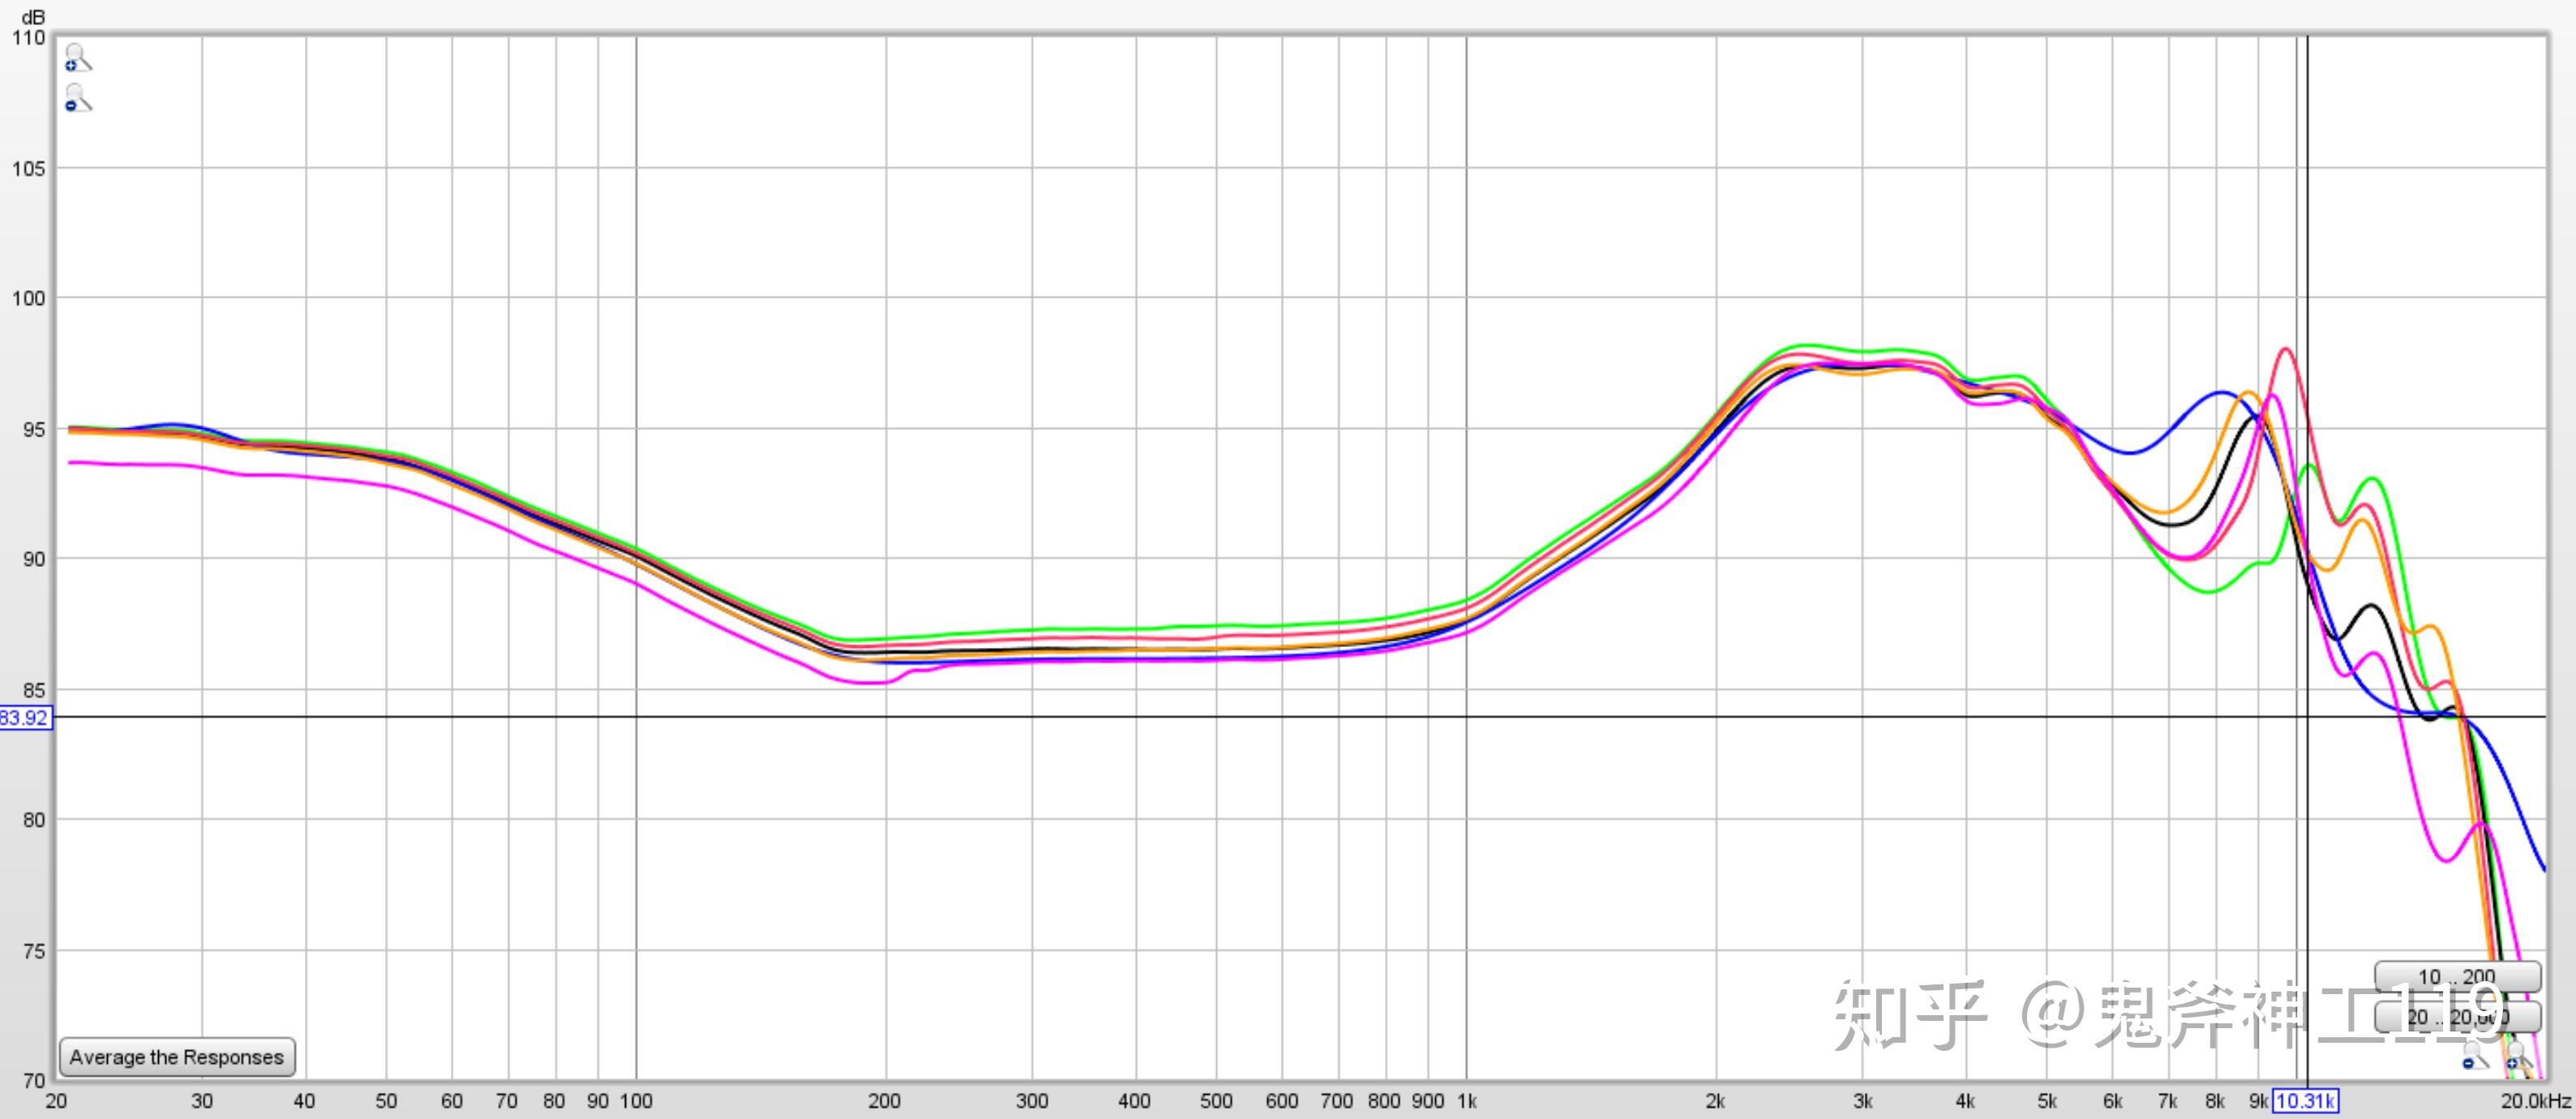The width and height of the screenshot is (2576, 1119).
Task: Click the 1k label on the frequency axis
Action: pyautogui.click(x=1466, y=1101)
